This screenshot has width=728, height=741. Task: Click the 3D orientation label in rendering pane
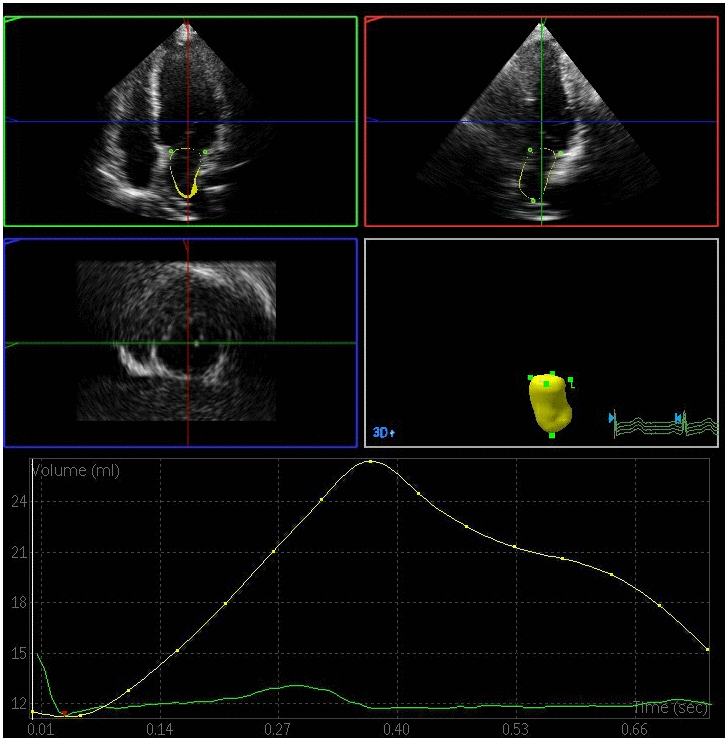coord(384,433)
